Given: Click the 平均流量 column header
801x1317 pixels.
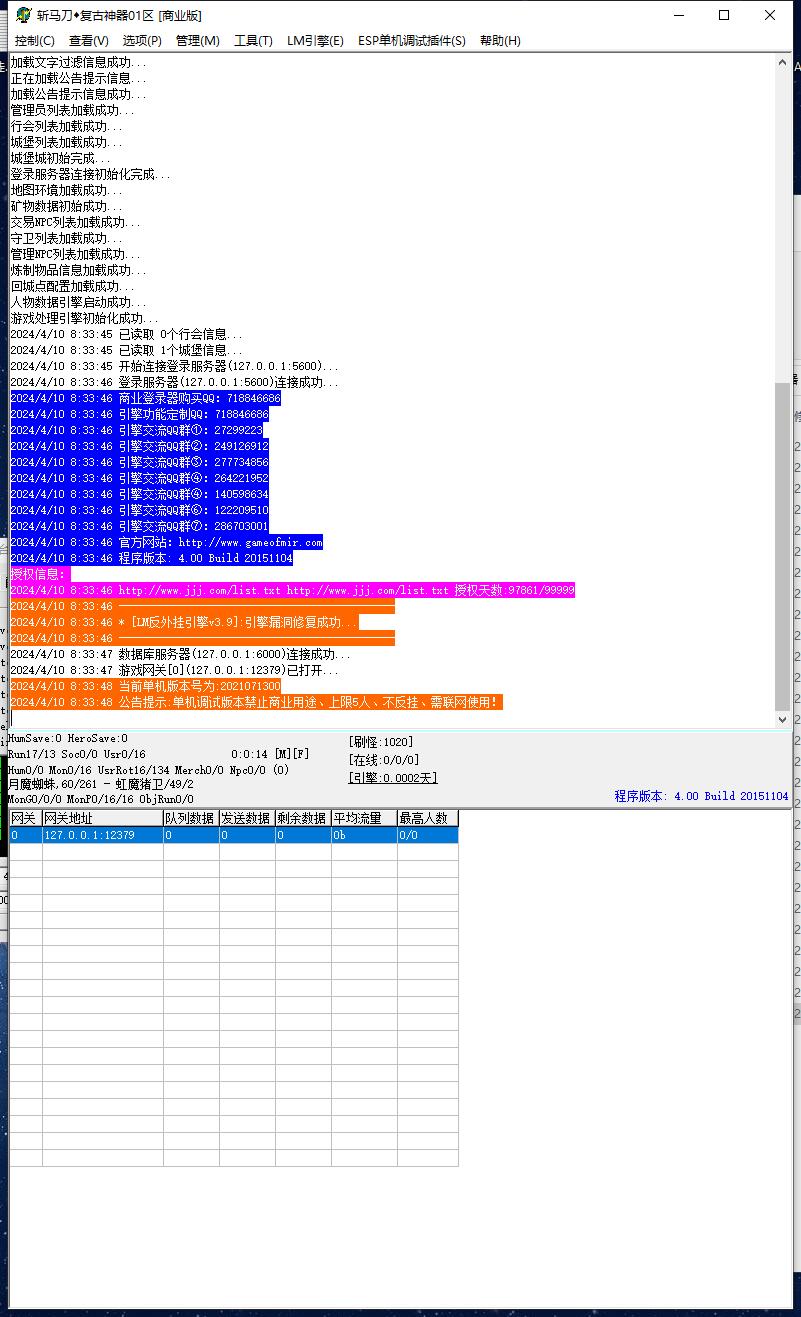Looking at the screenshot, I should [364, 818].
